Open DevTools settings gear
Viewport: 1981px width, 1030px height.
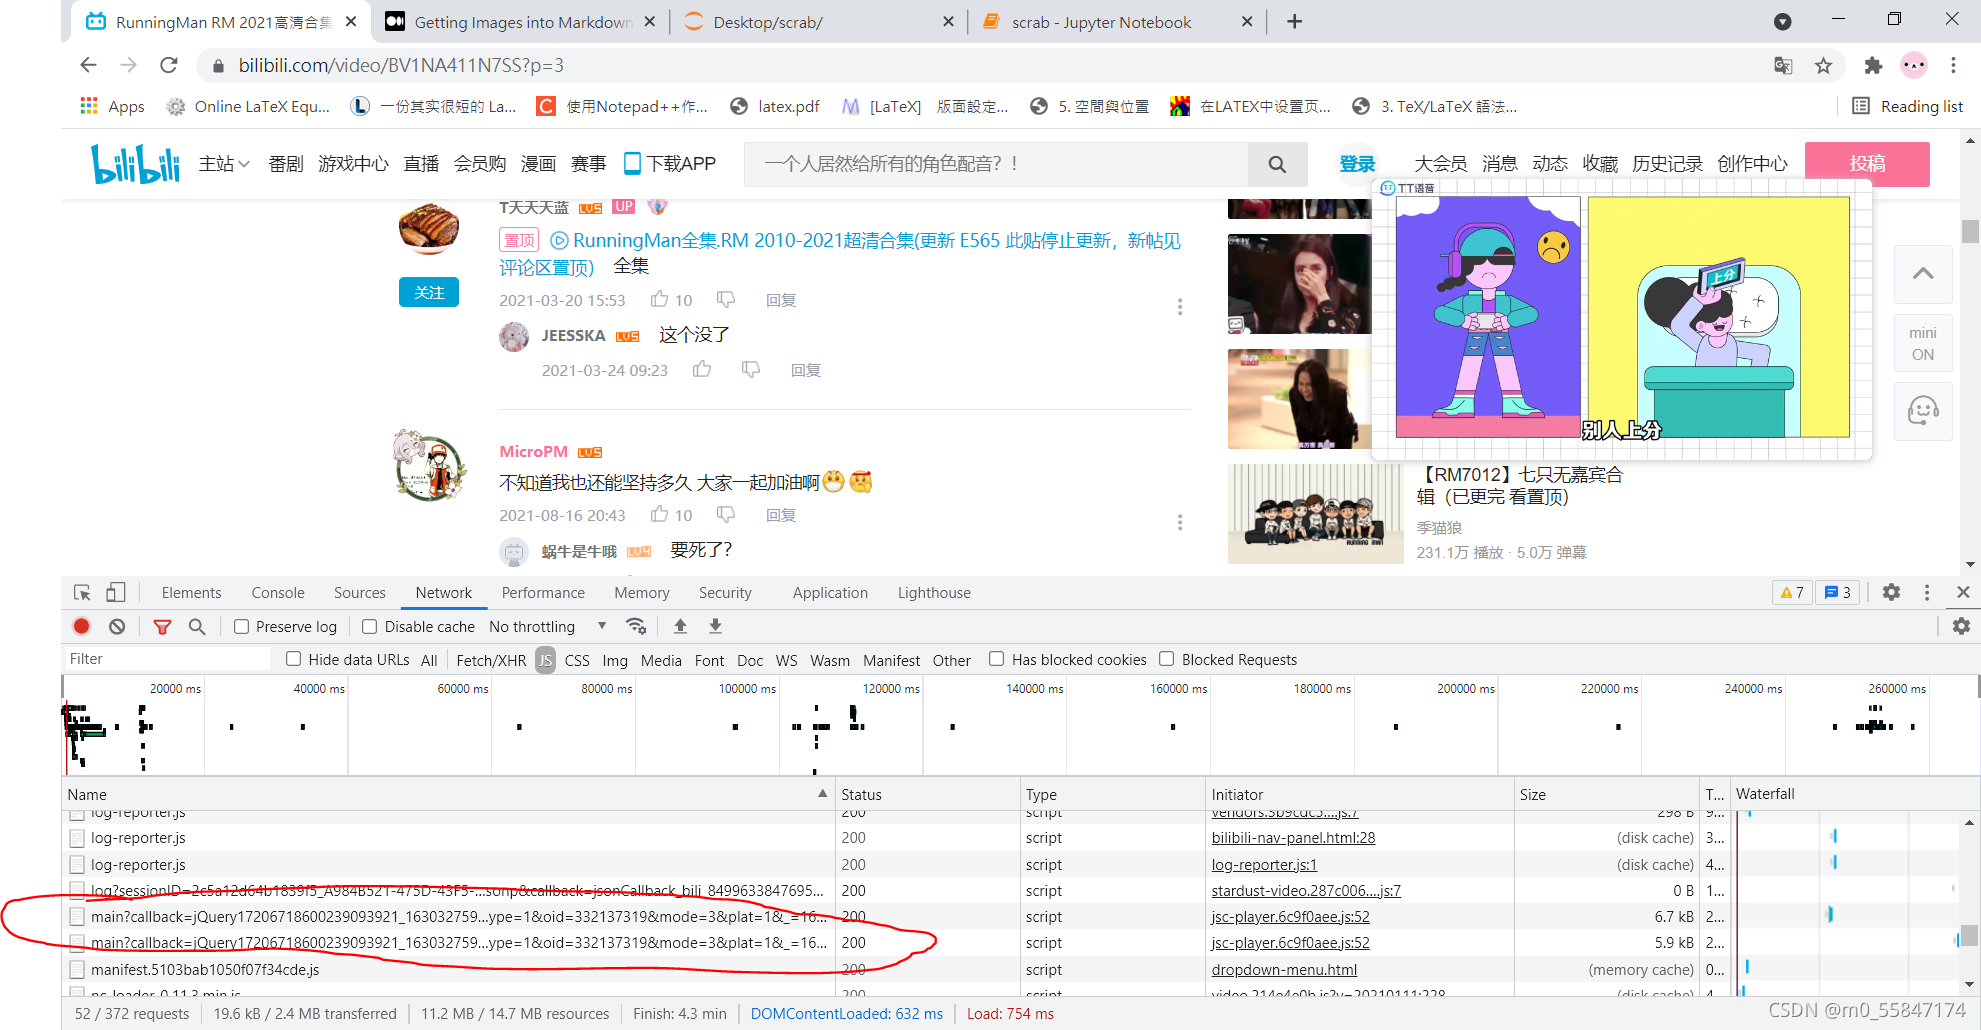[x=1891, y=592]
